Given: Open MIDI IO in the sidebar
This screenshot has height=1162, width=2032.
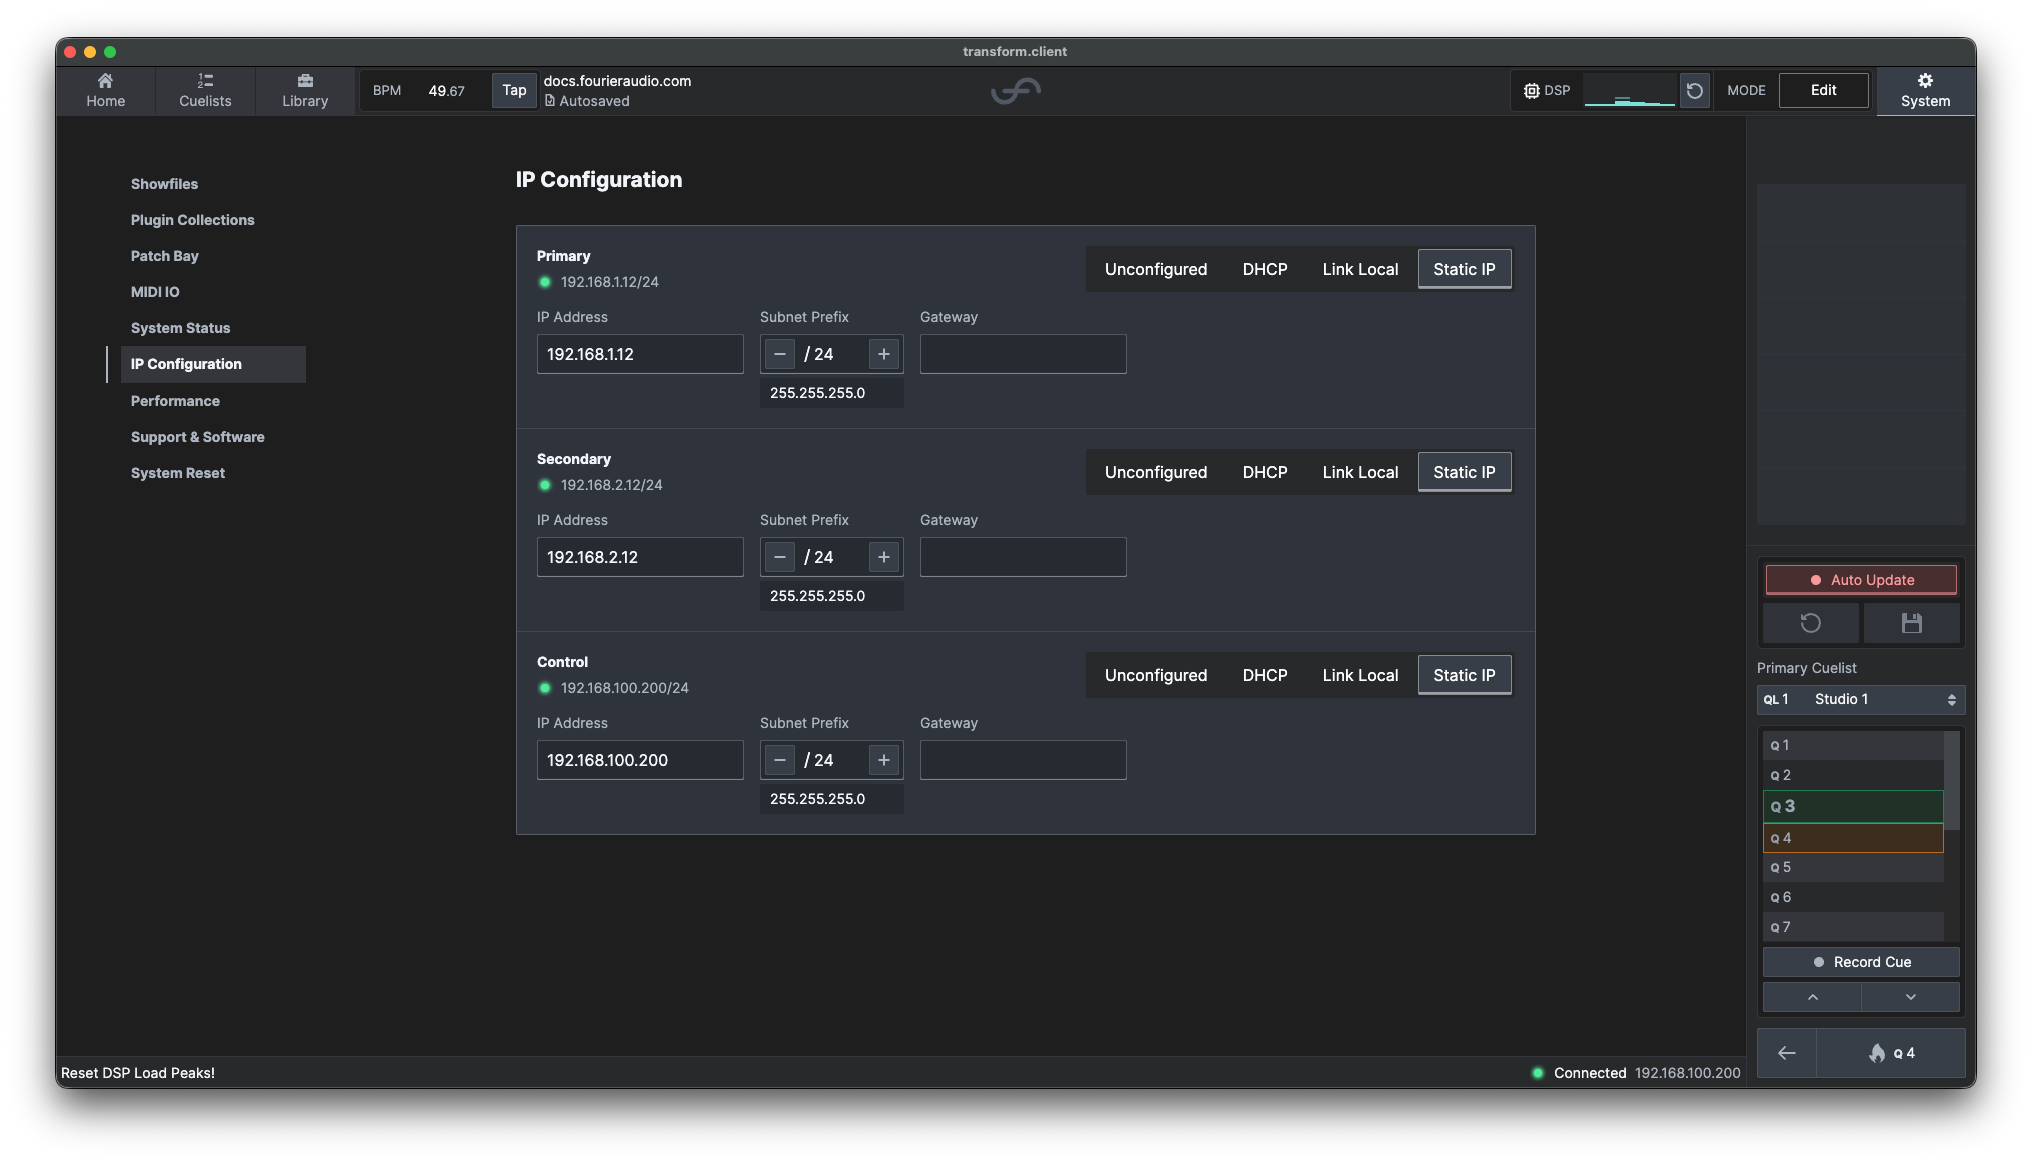Looking at the screenshot, I should 155,292.
